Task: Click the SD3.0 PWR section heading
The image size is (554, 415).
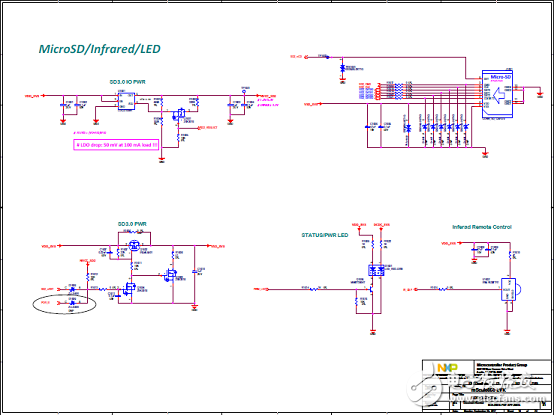Action: [x=132, y=224]
